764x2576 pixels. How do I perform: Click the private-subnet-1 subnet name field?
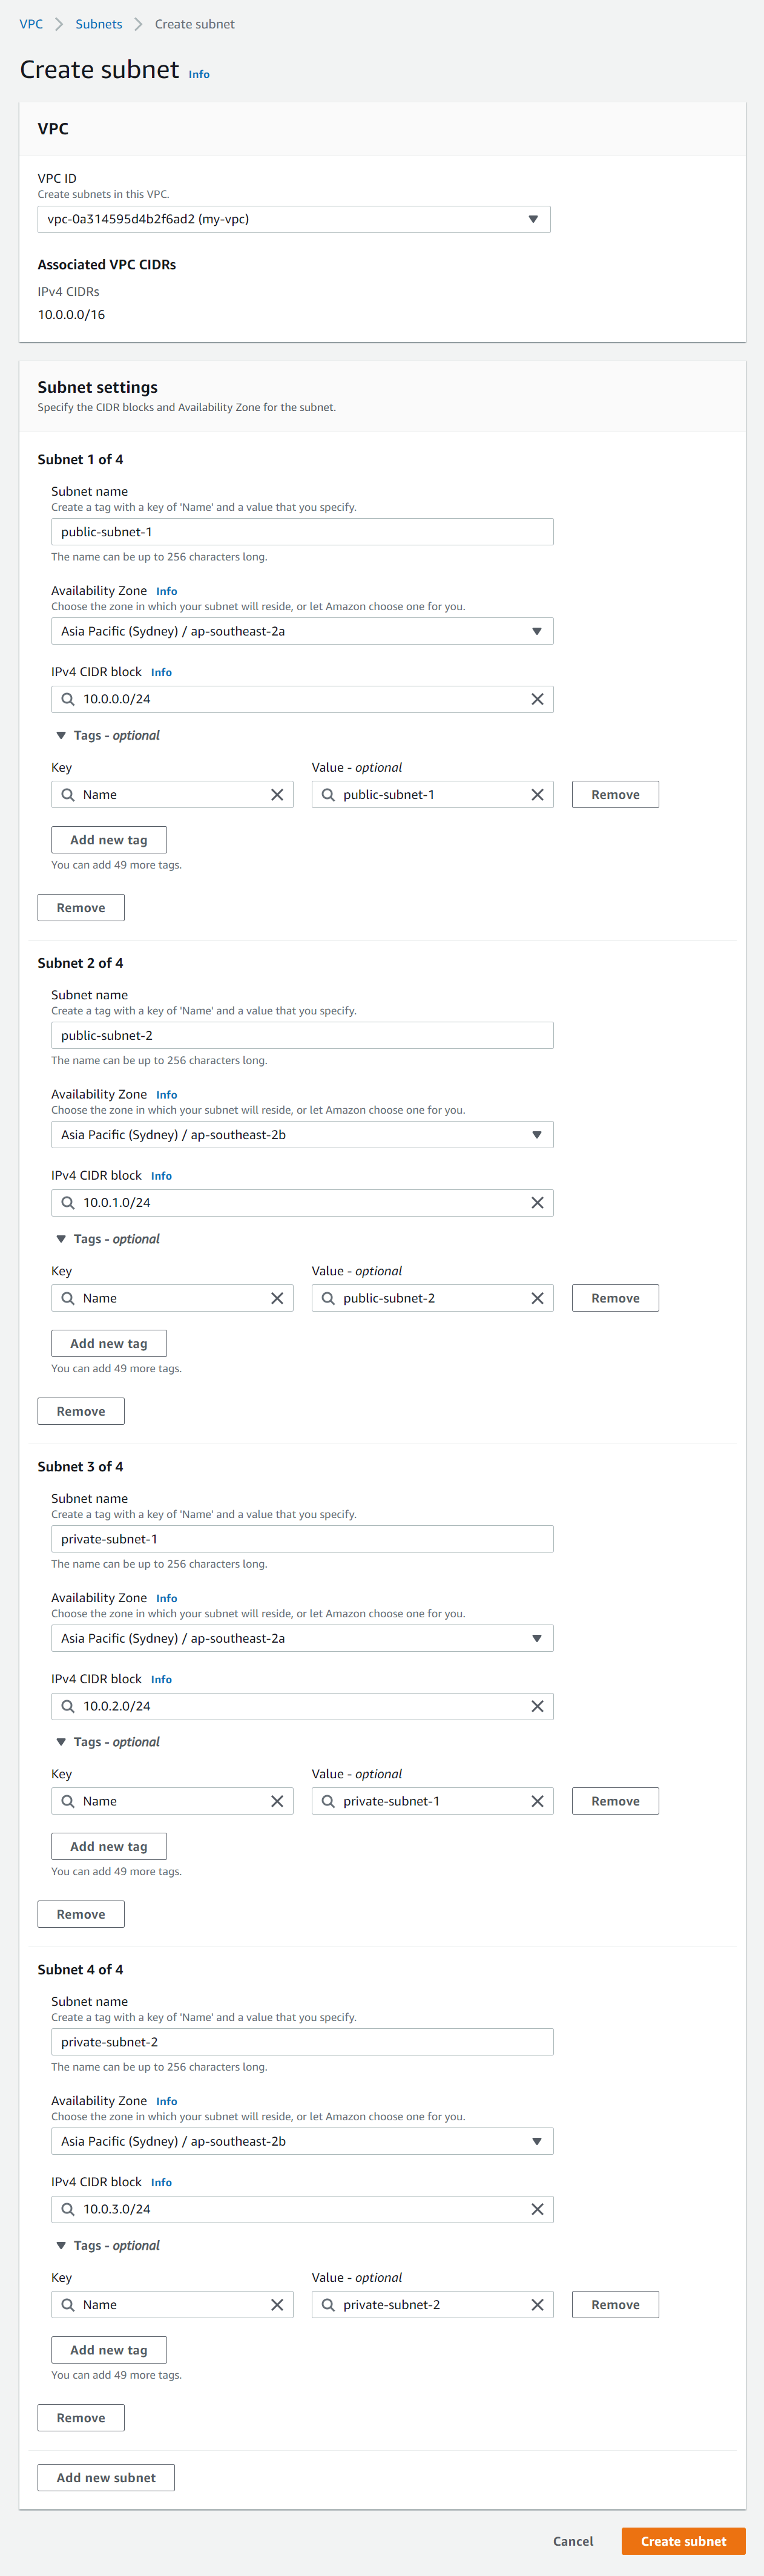click(x=302, y=1539)
